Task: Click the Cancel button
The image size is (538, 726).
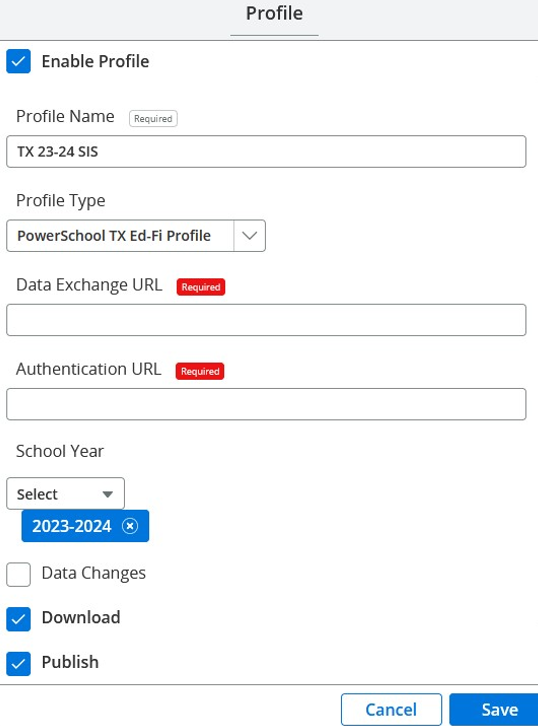Action: [x=391, y=709]
